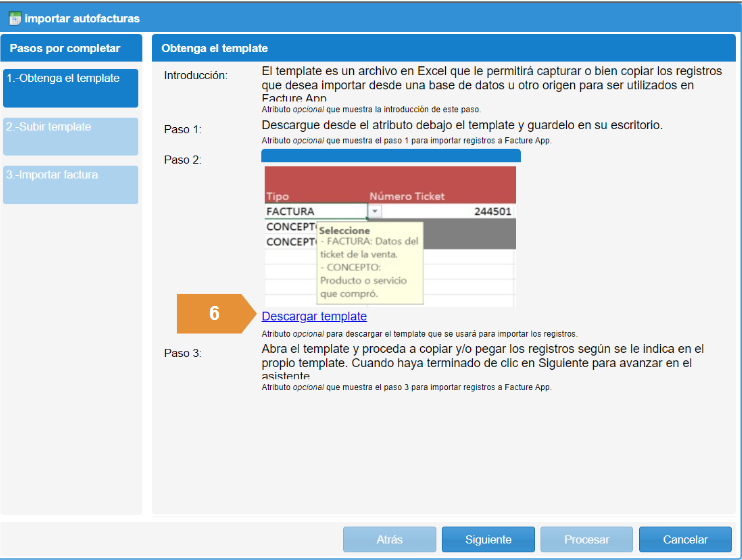
Task: Click the FACTURA cell in the template preview
Action: point(313,212)
